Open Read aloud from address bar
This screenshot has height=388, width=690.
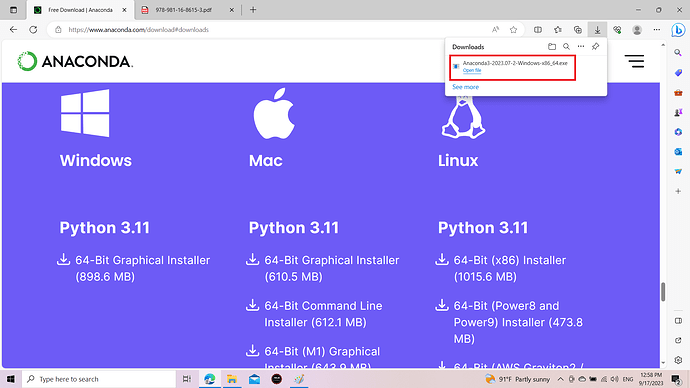click(495, 29)
